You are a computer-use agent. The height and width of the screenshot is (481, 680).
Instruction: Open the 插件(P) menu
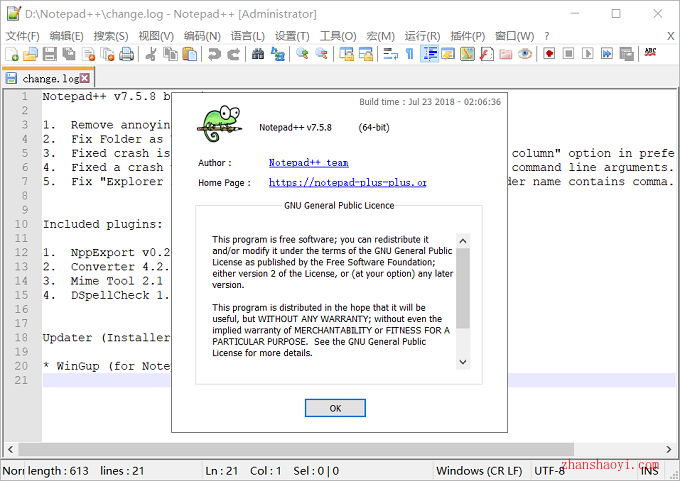468,36
